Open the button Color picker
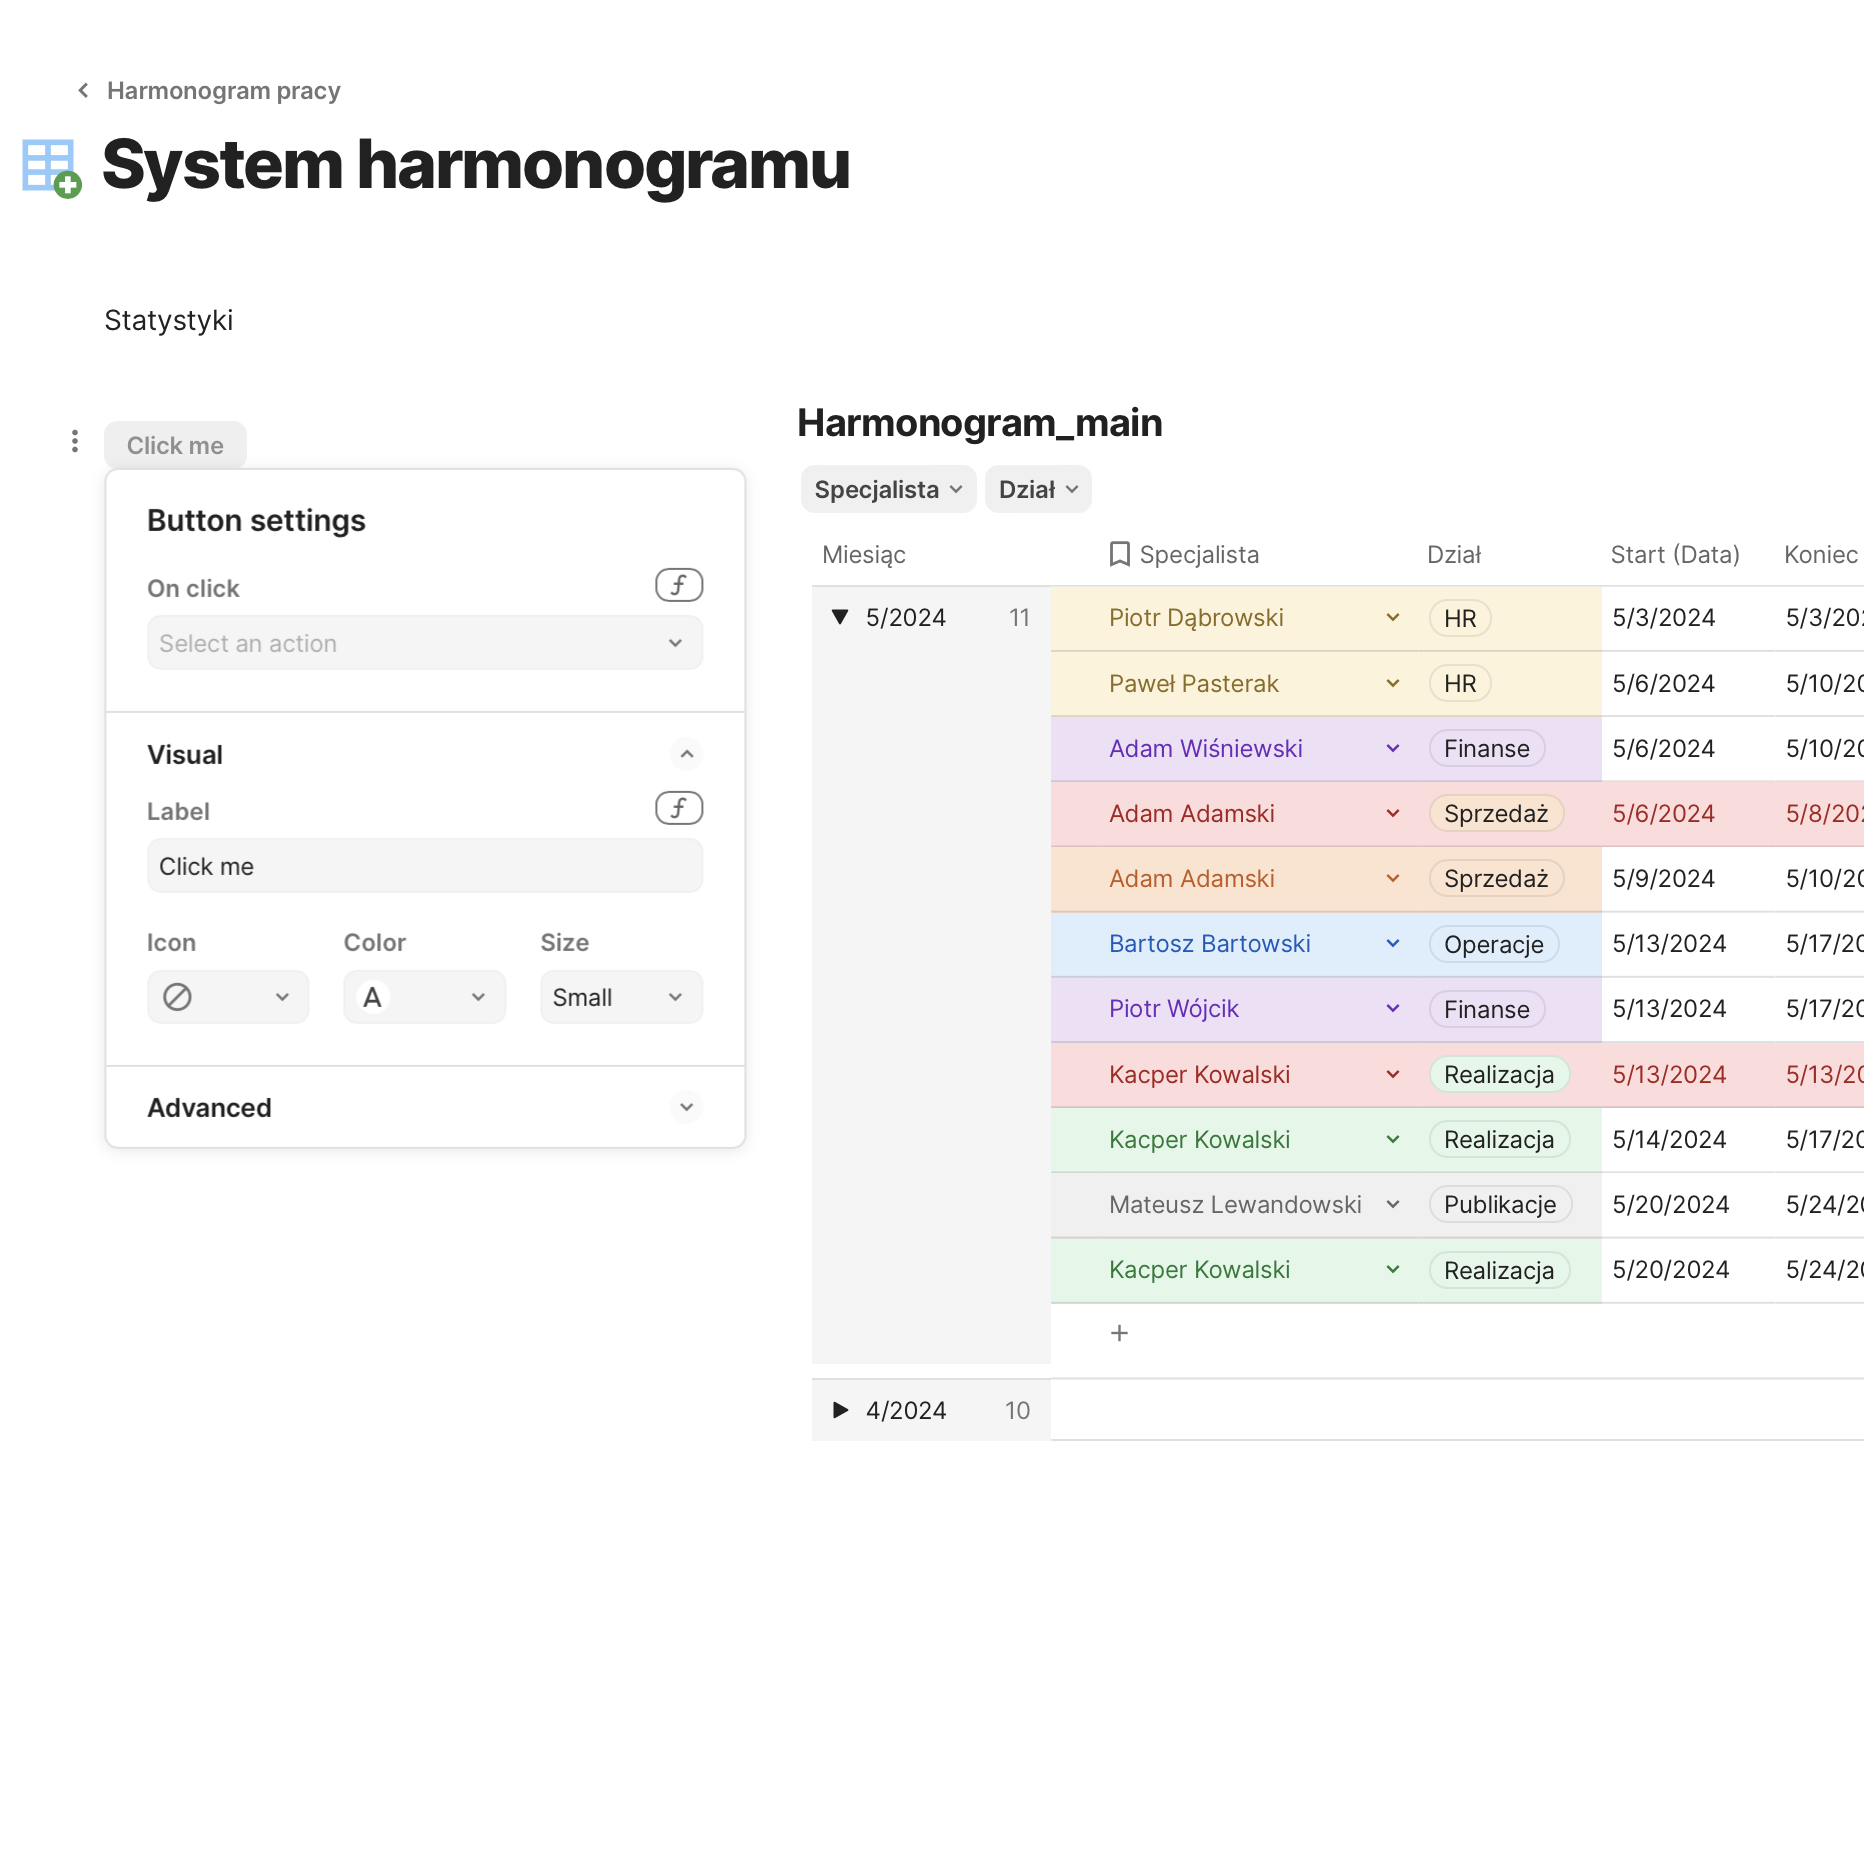Image resolution: width=1864 pixels, height=1864 pixels. pos(424,997)
